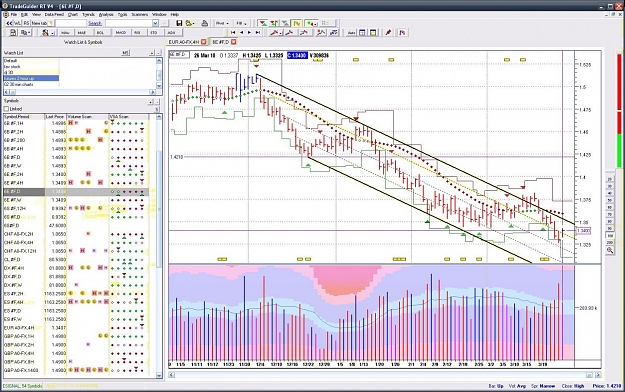The width and height of the screenshot is (625, 392).
Task: Click the print icon
Action: (205, 23)
